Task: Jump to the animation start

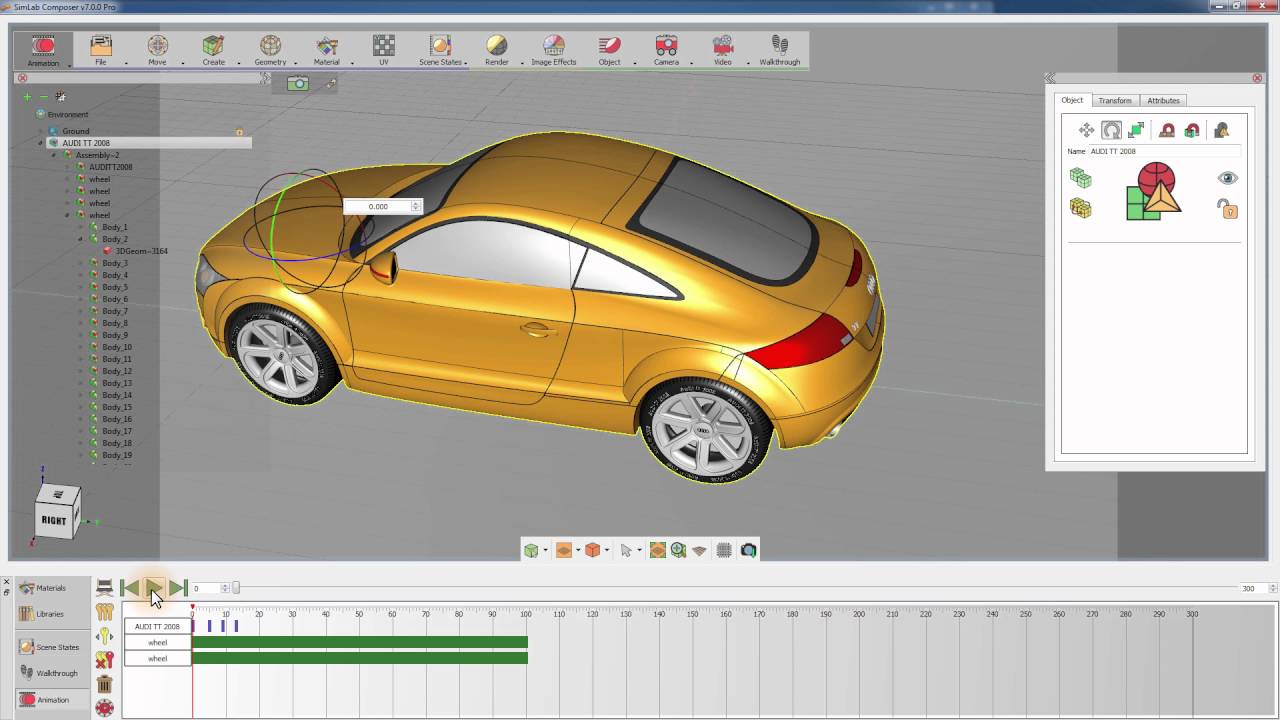Action: 130,588
